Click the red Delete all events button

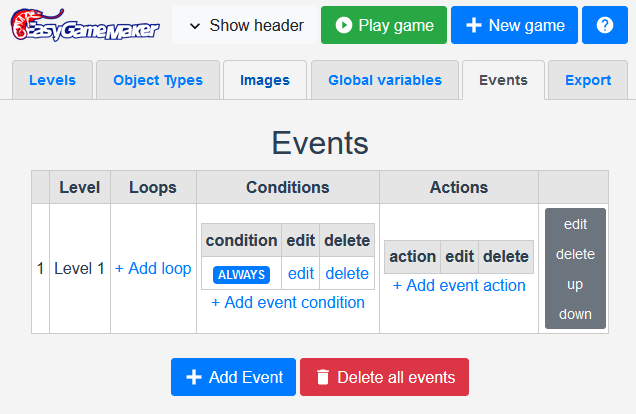[x=384, y=377]
